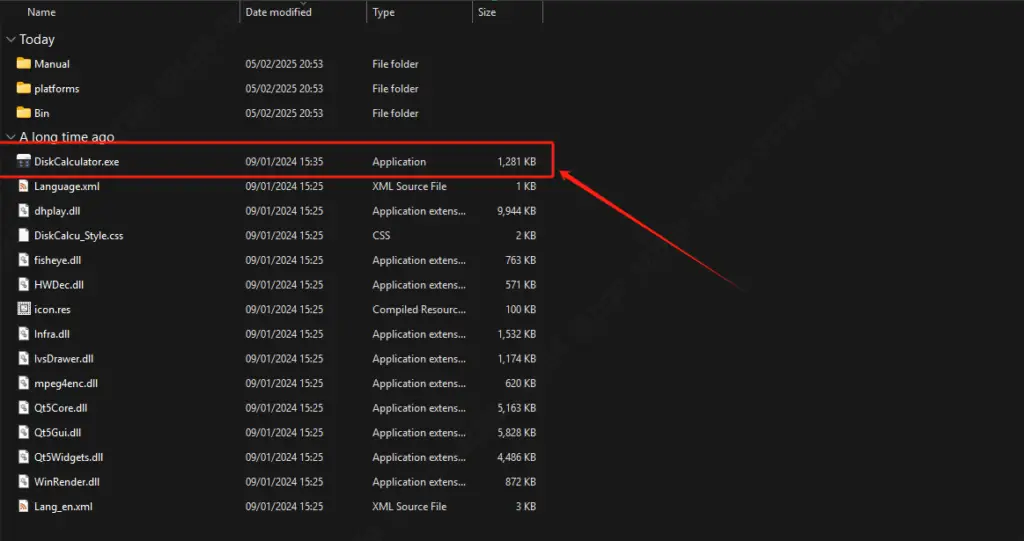Click the dhplay.dll file icon

pyautogui.click(x=24, y=211)
